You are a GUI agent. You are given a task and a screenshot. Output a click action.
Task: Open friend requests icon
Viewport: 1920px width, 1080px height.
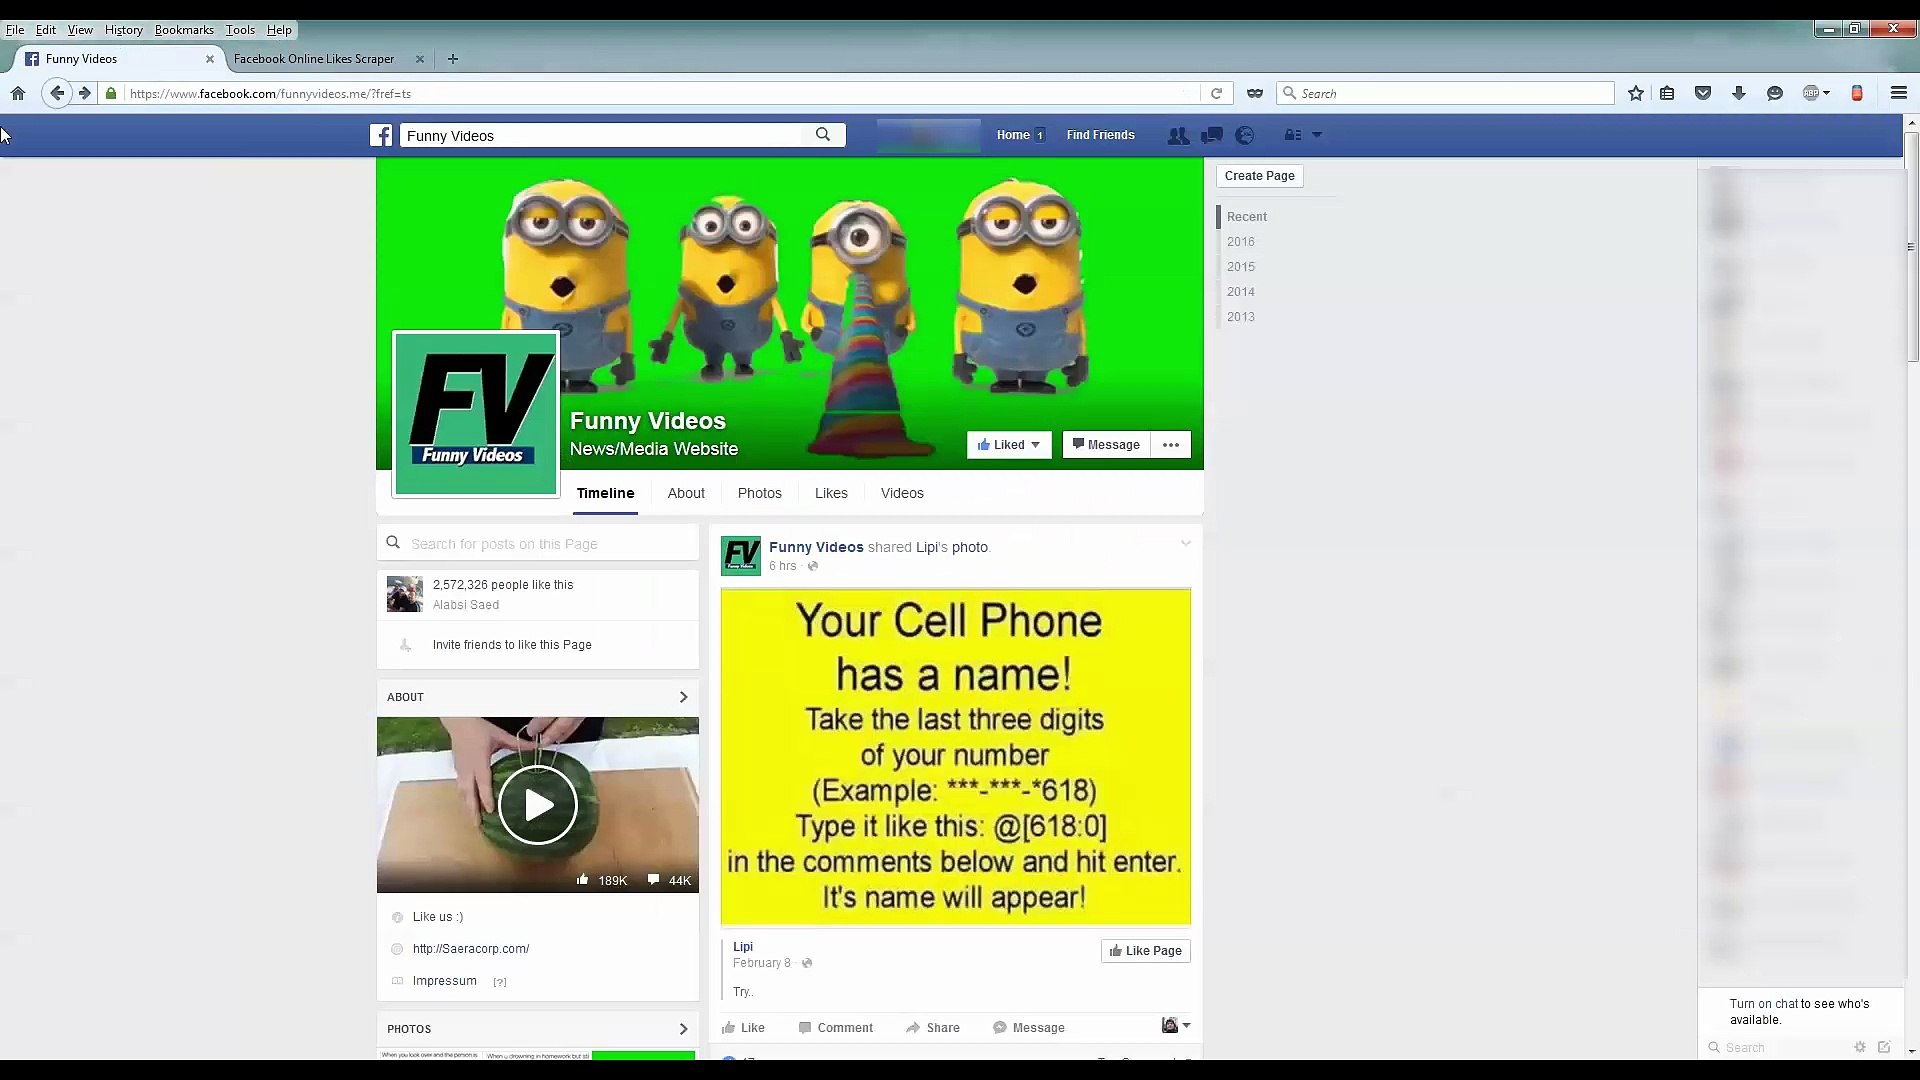point(1178,135)
